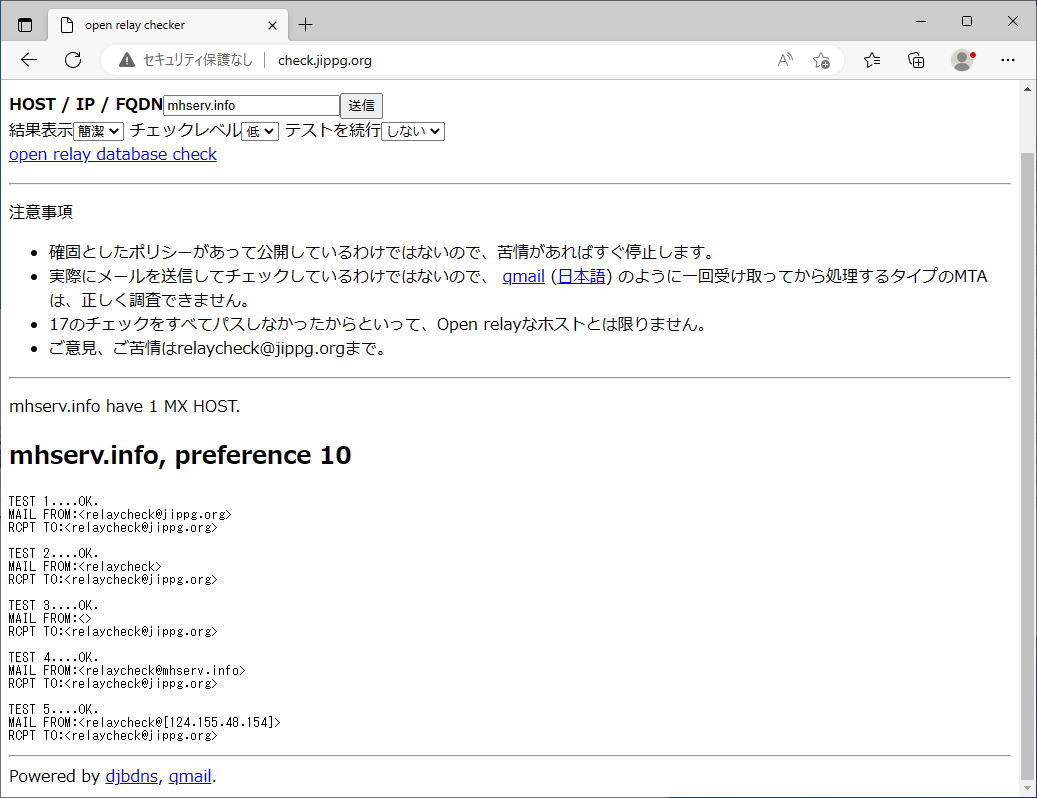
Task: Reload the page with refresh icon
Action: pyautogui.click(x=73, y=60)
